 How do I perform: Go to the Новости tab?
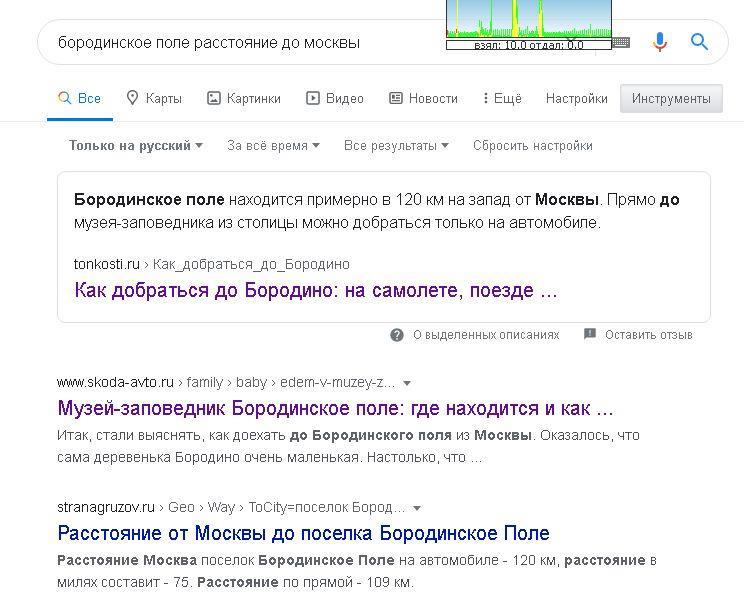coord(423,98)
